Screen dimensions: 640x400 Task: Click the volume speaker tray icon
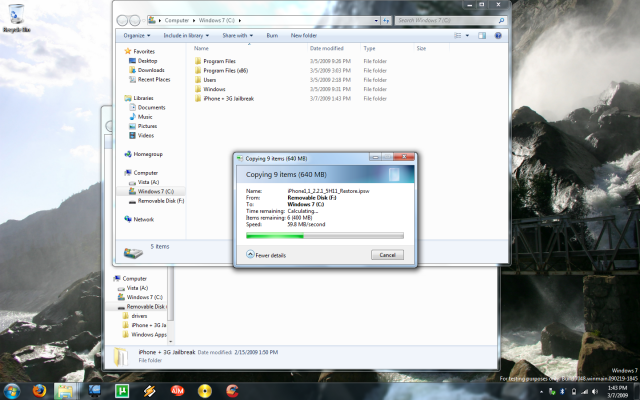pos(595,392)
